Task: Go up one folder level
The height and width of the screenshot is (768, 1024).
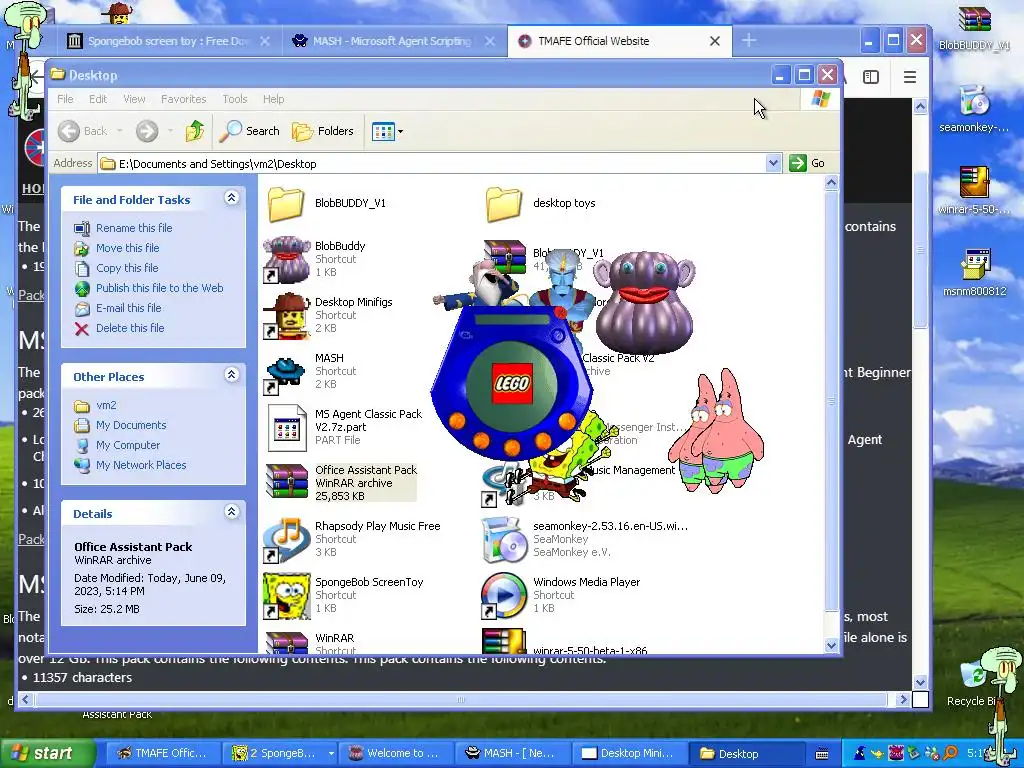Action: [x=195, y=131]
